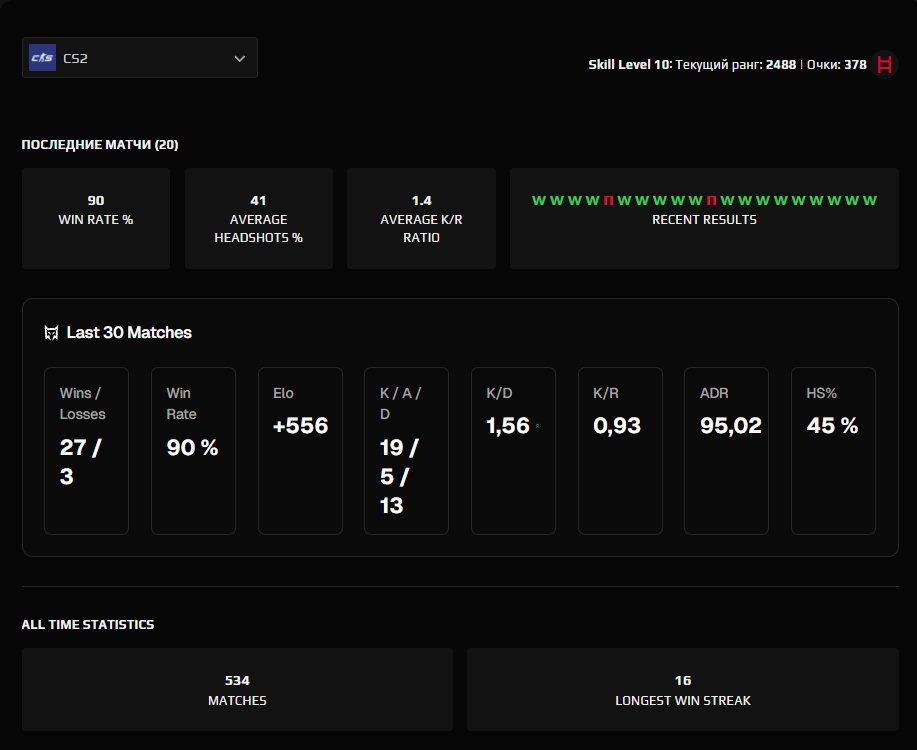This screenshot has height=750, width=917.
Task: Open the Win Rate % card showing 90
Action: [x=96, y=218]
